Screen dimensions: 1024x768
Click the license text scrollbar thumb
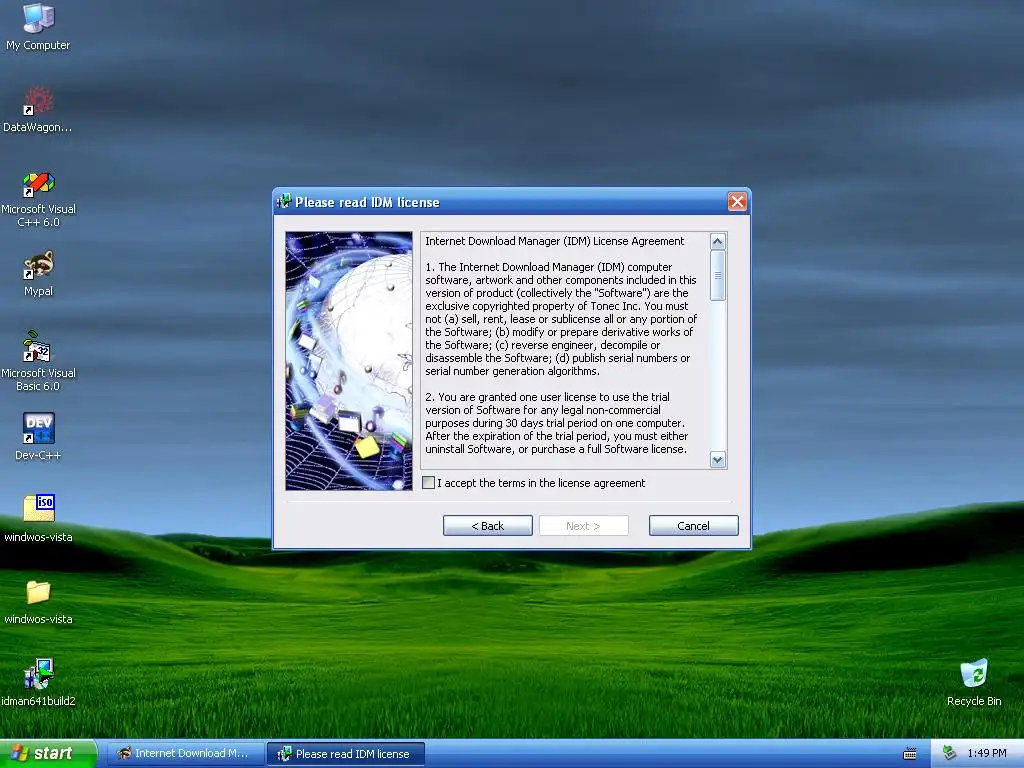tap(717, 276)
